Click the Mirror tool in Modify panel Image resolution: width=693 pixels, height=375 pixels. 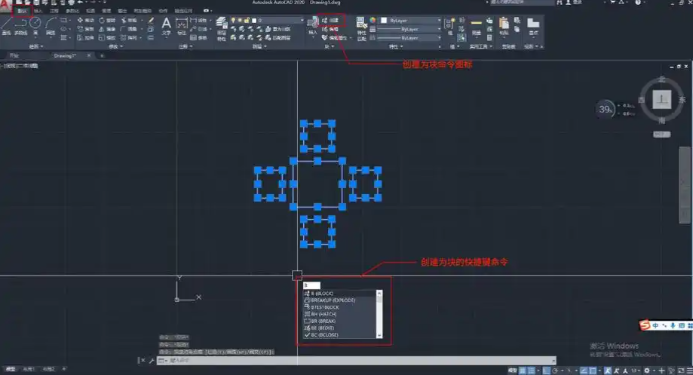pyautogui.click(x=107, y=29)
